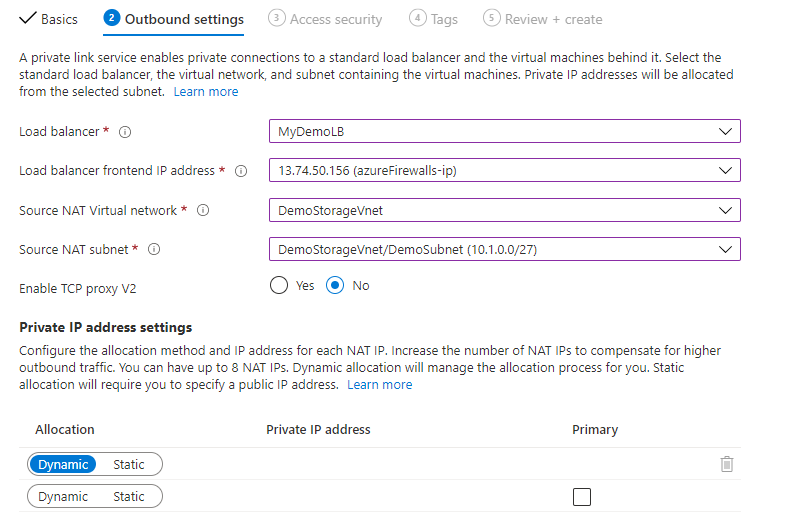
Task: Select No for Enable TCP proxy V2
Action: (x=336, y=286)
